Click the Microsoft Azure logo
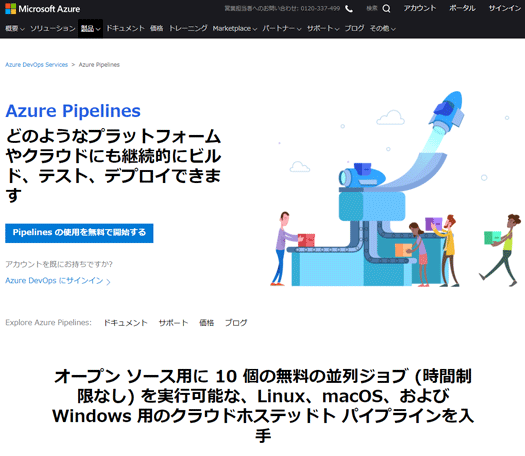The image size is (525, 456). tap(43, 9)
